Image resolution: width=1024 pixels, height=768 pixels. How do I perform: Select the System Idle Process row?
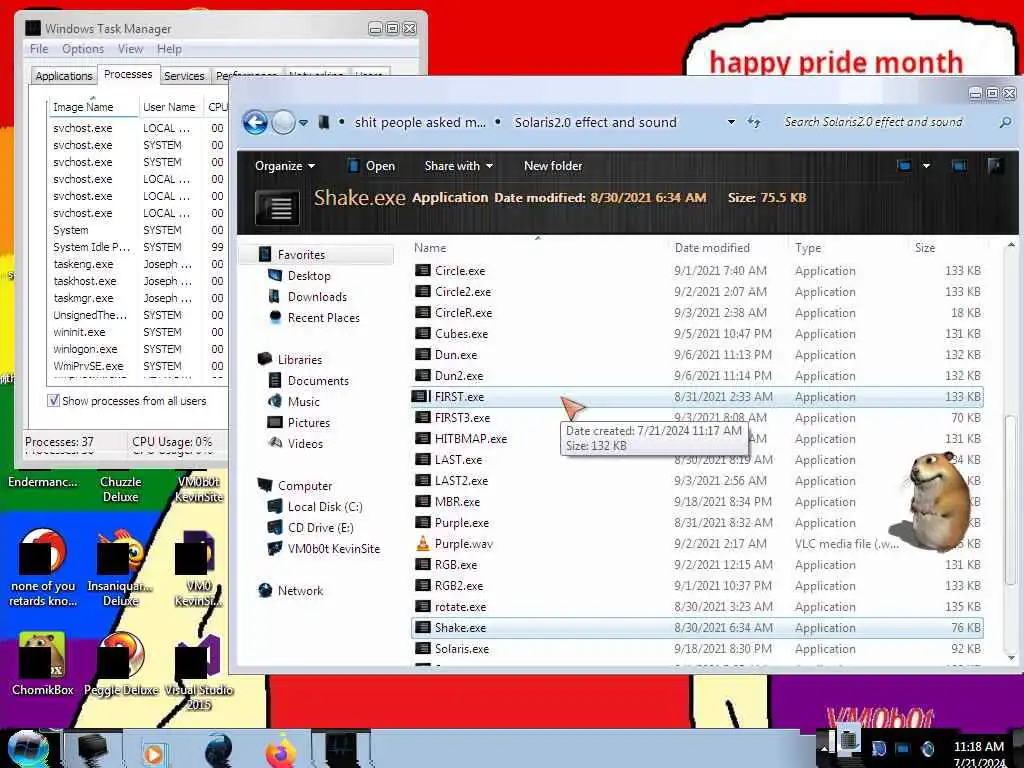click(x=138, y=247)
